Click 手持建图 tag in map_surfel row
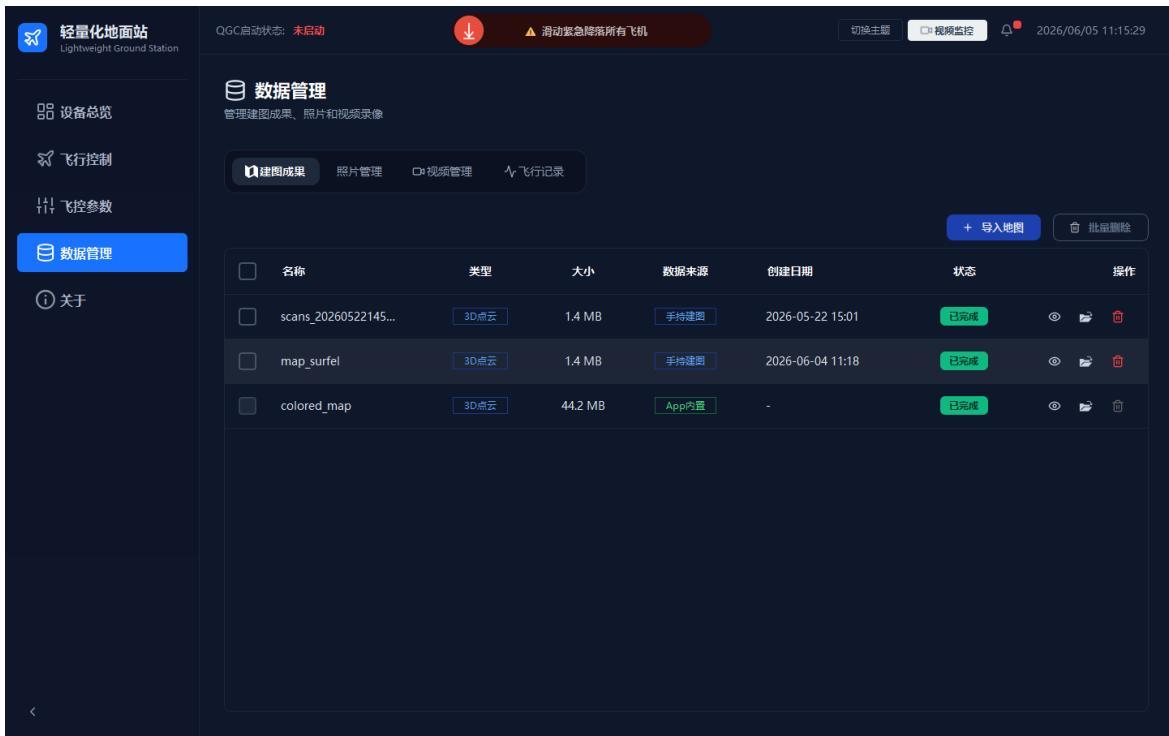 click(x=685, y=362)
